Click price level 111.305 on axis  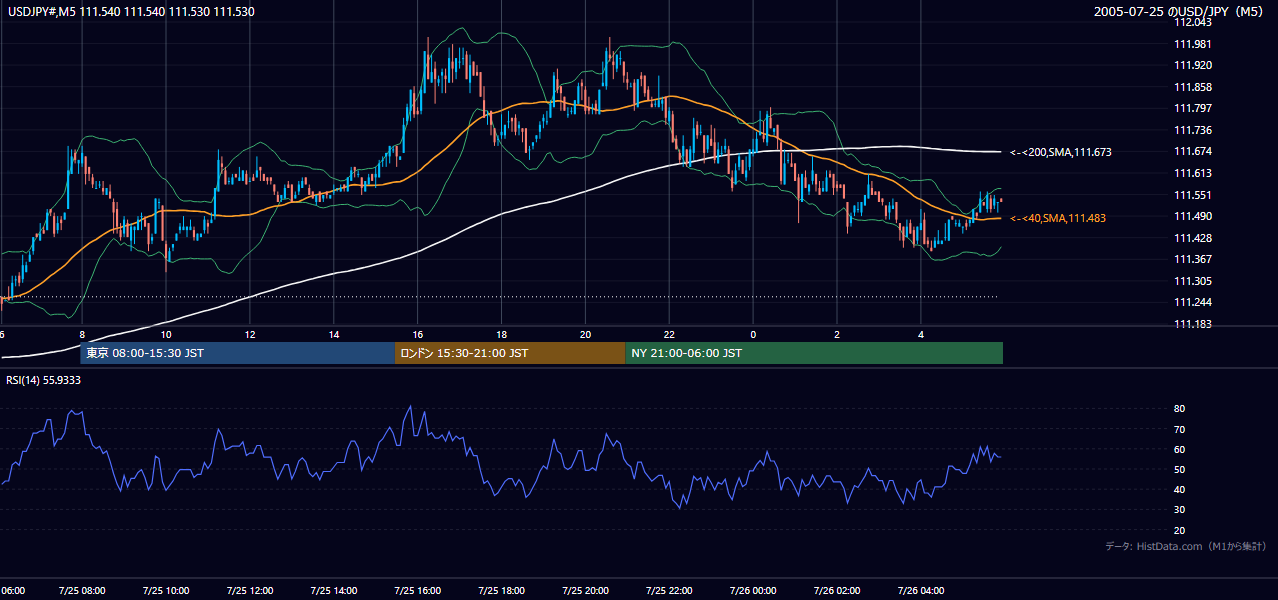tap(1192, 281)
